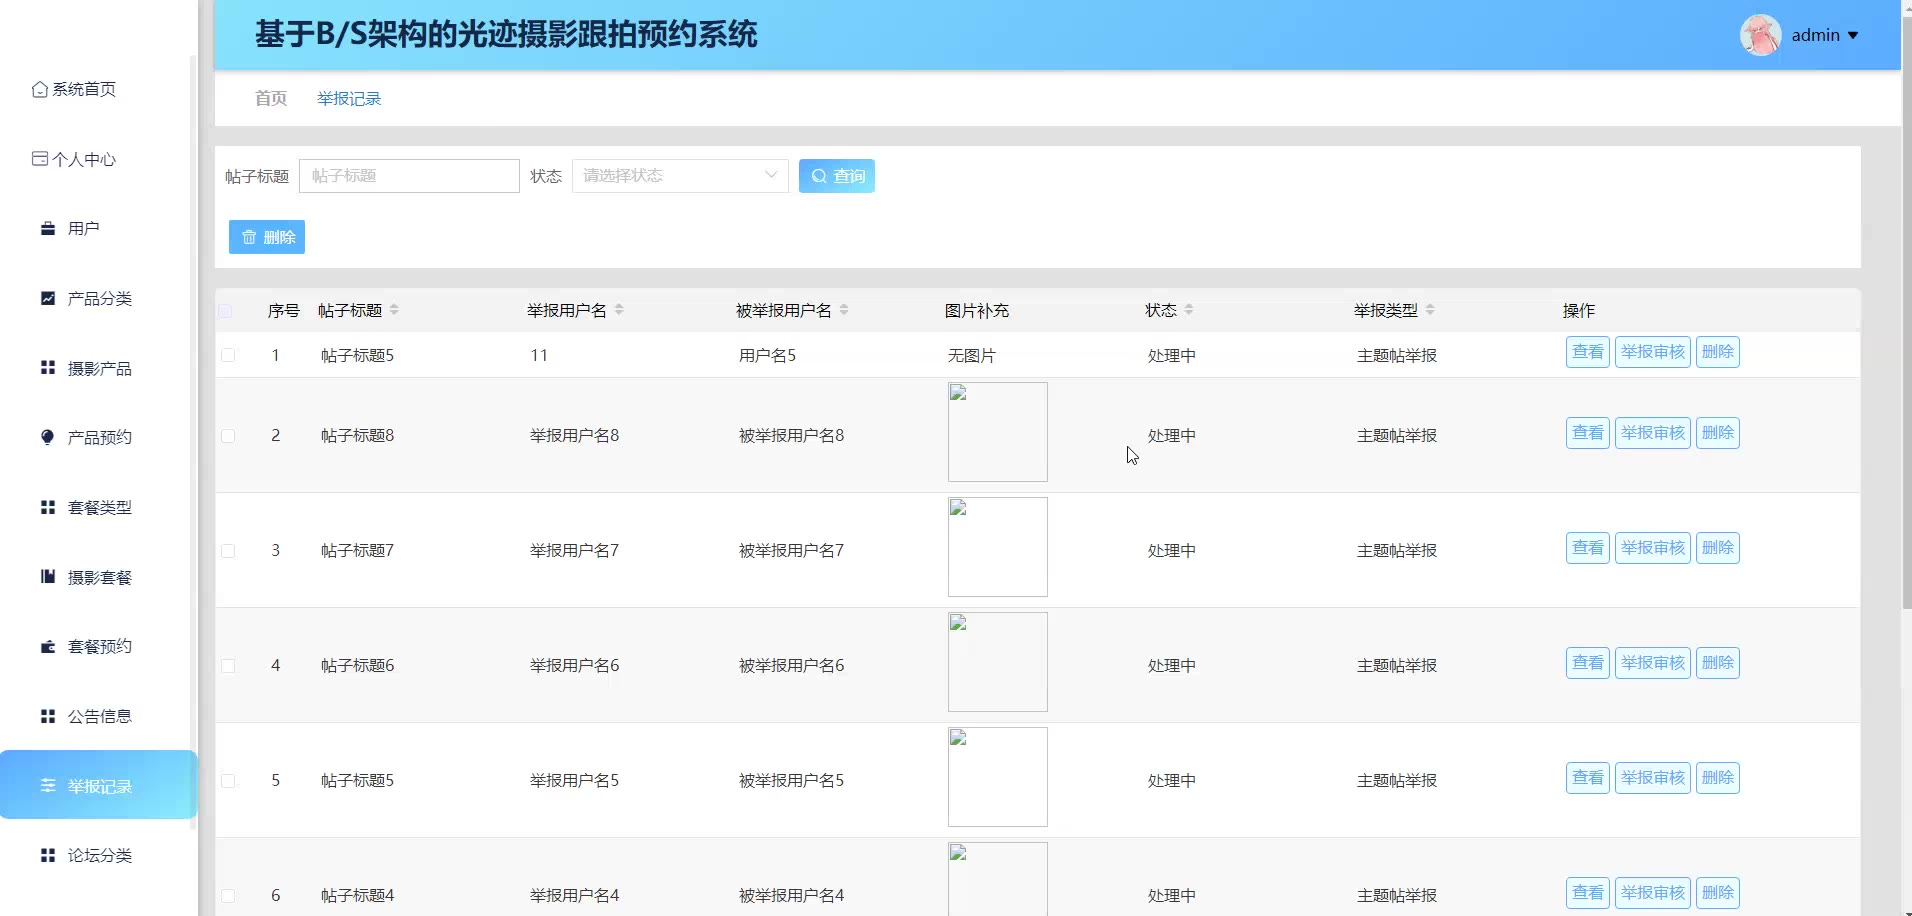The image size is (1912, 916).
Task: Click the 个人中心 sidebar icon
Action: click(40, 159)
